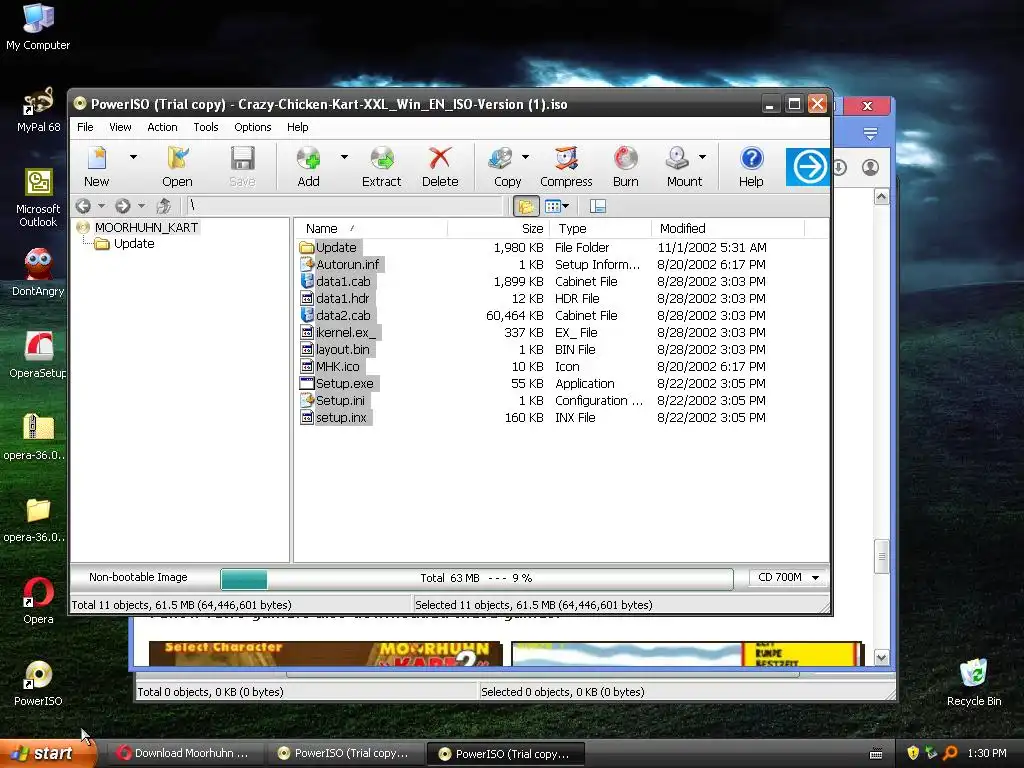
Task: Open the MyPal 68 desktop shortcut
Action: click(38, 110)
